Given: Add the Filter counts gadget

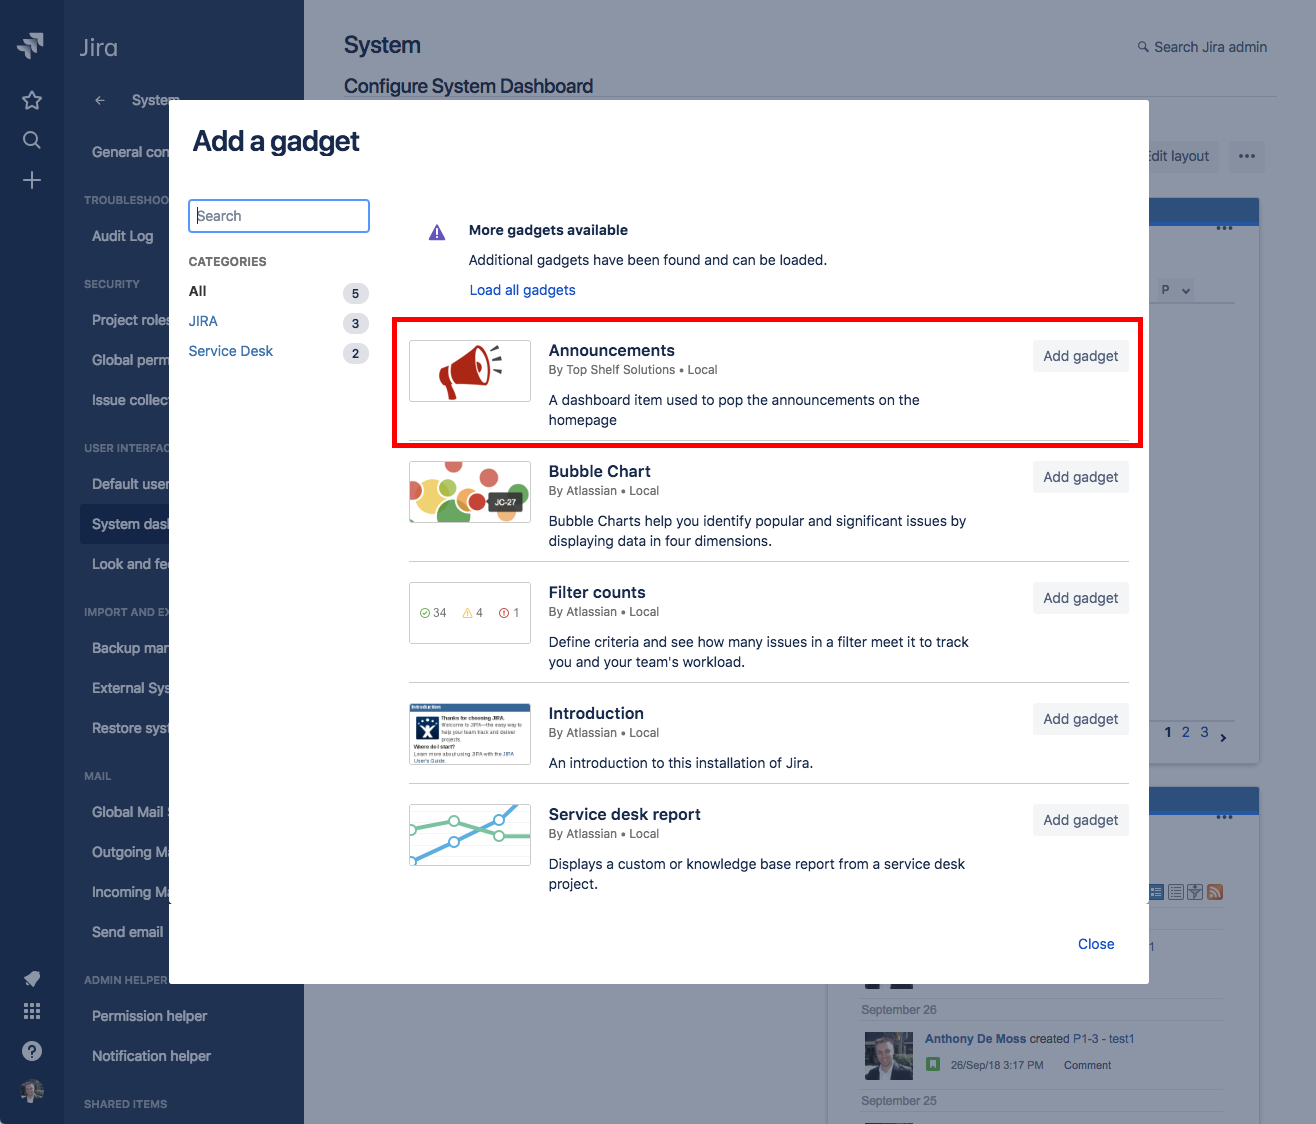Looking at the screenshot, I should (1081, 598).
